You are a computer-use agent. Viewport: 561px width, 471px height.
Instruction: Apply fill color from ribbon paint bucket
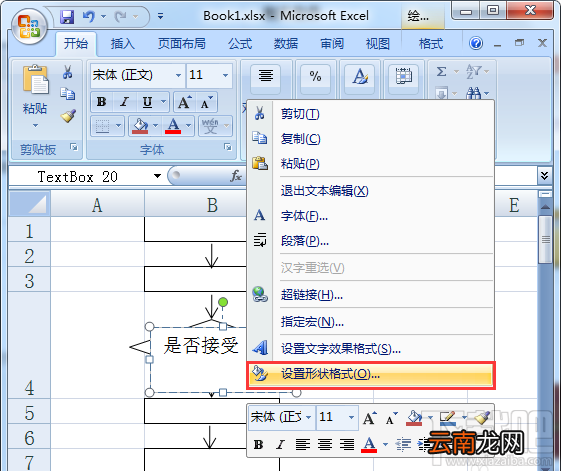click(x=140, y=126)
